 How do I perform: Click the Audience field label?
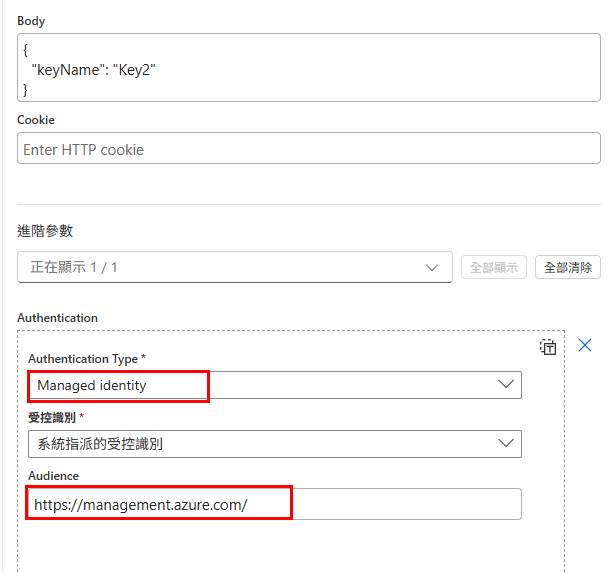pos(53,476)
